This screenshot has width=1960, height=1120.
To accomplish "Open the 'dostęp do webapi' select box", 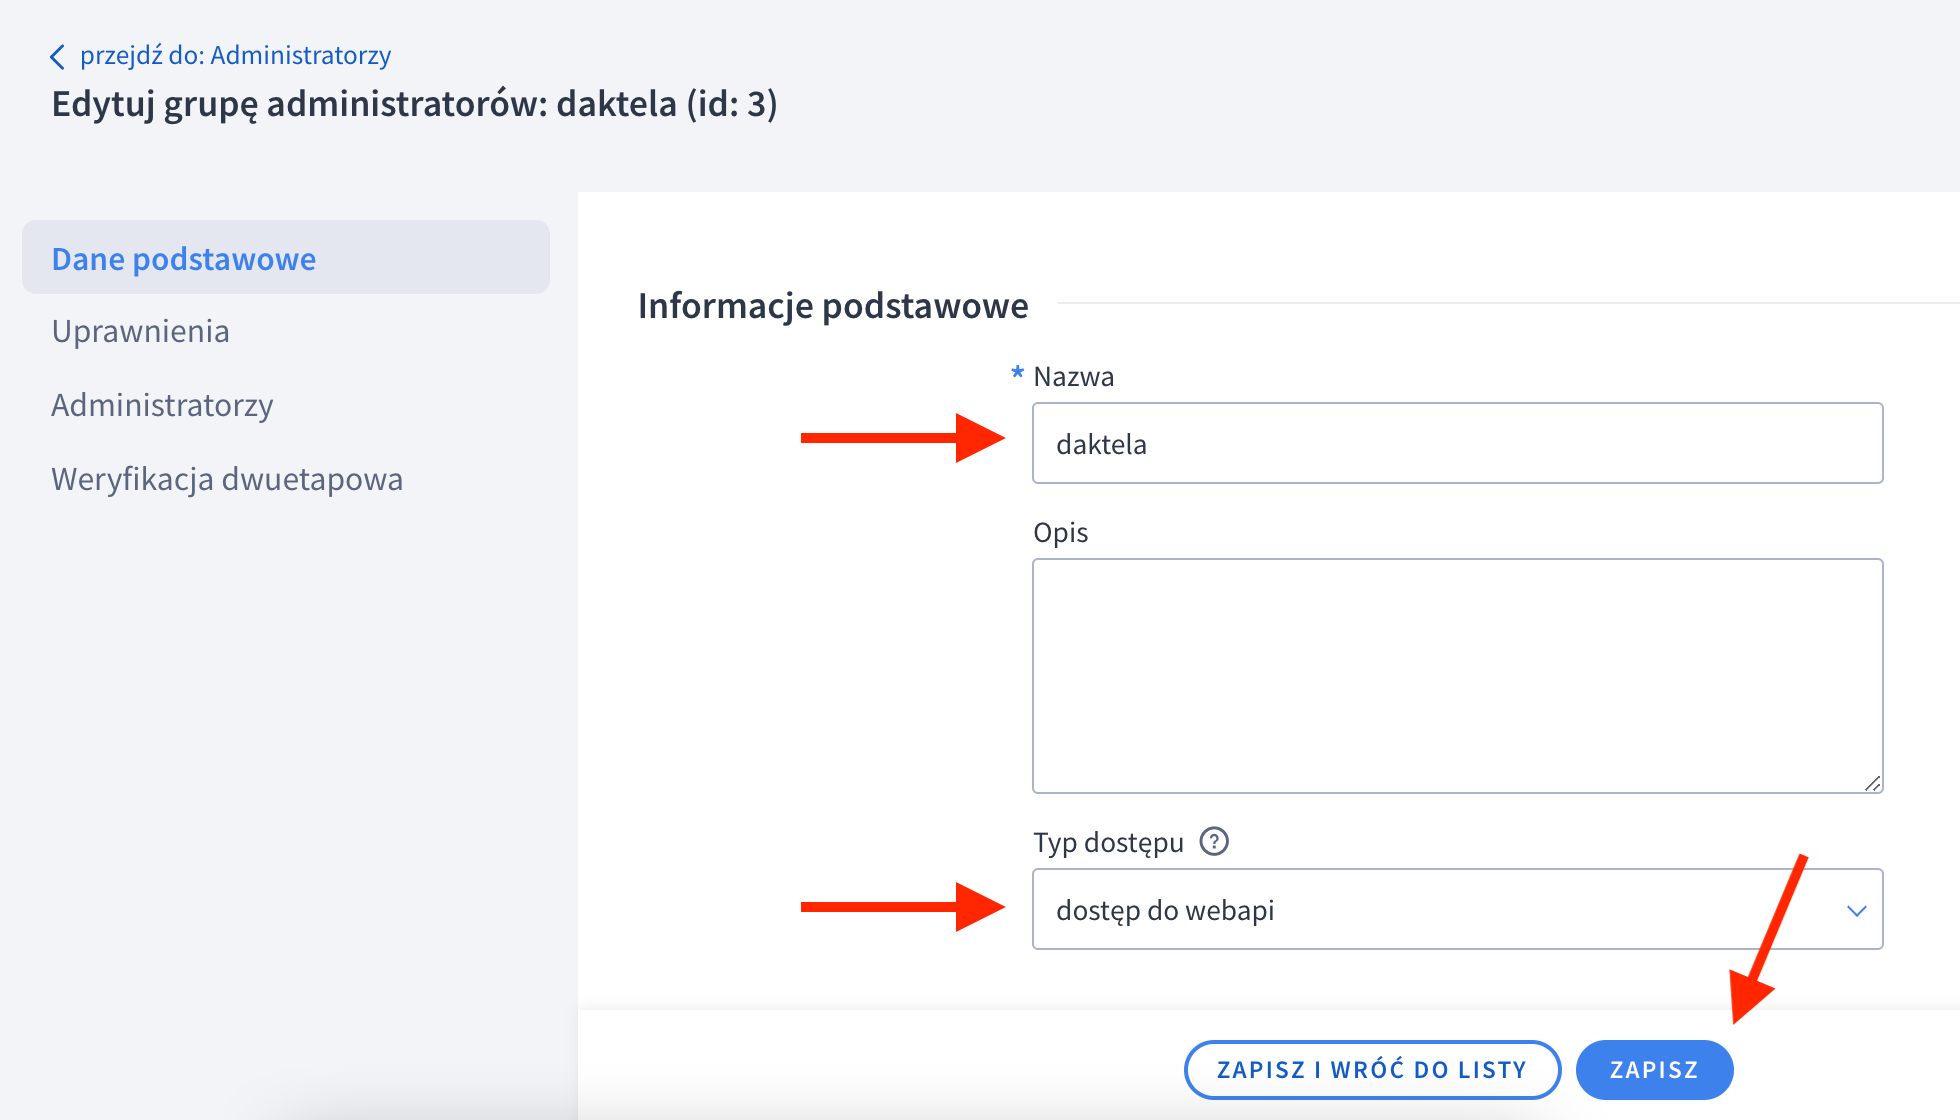I will pyautogui.click(x=1440, y=910).
